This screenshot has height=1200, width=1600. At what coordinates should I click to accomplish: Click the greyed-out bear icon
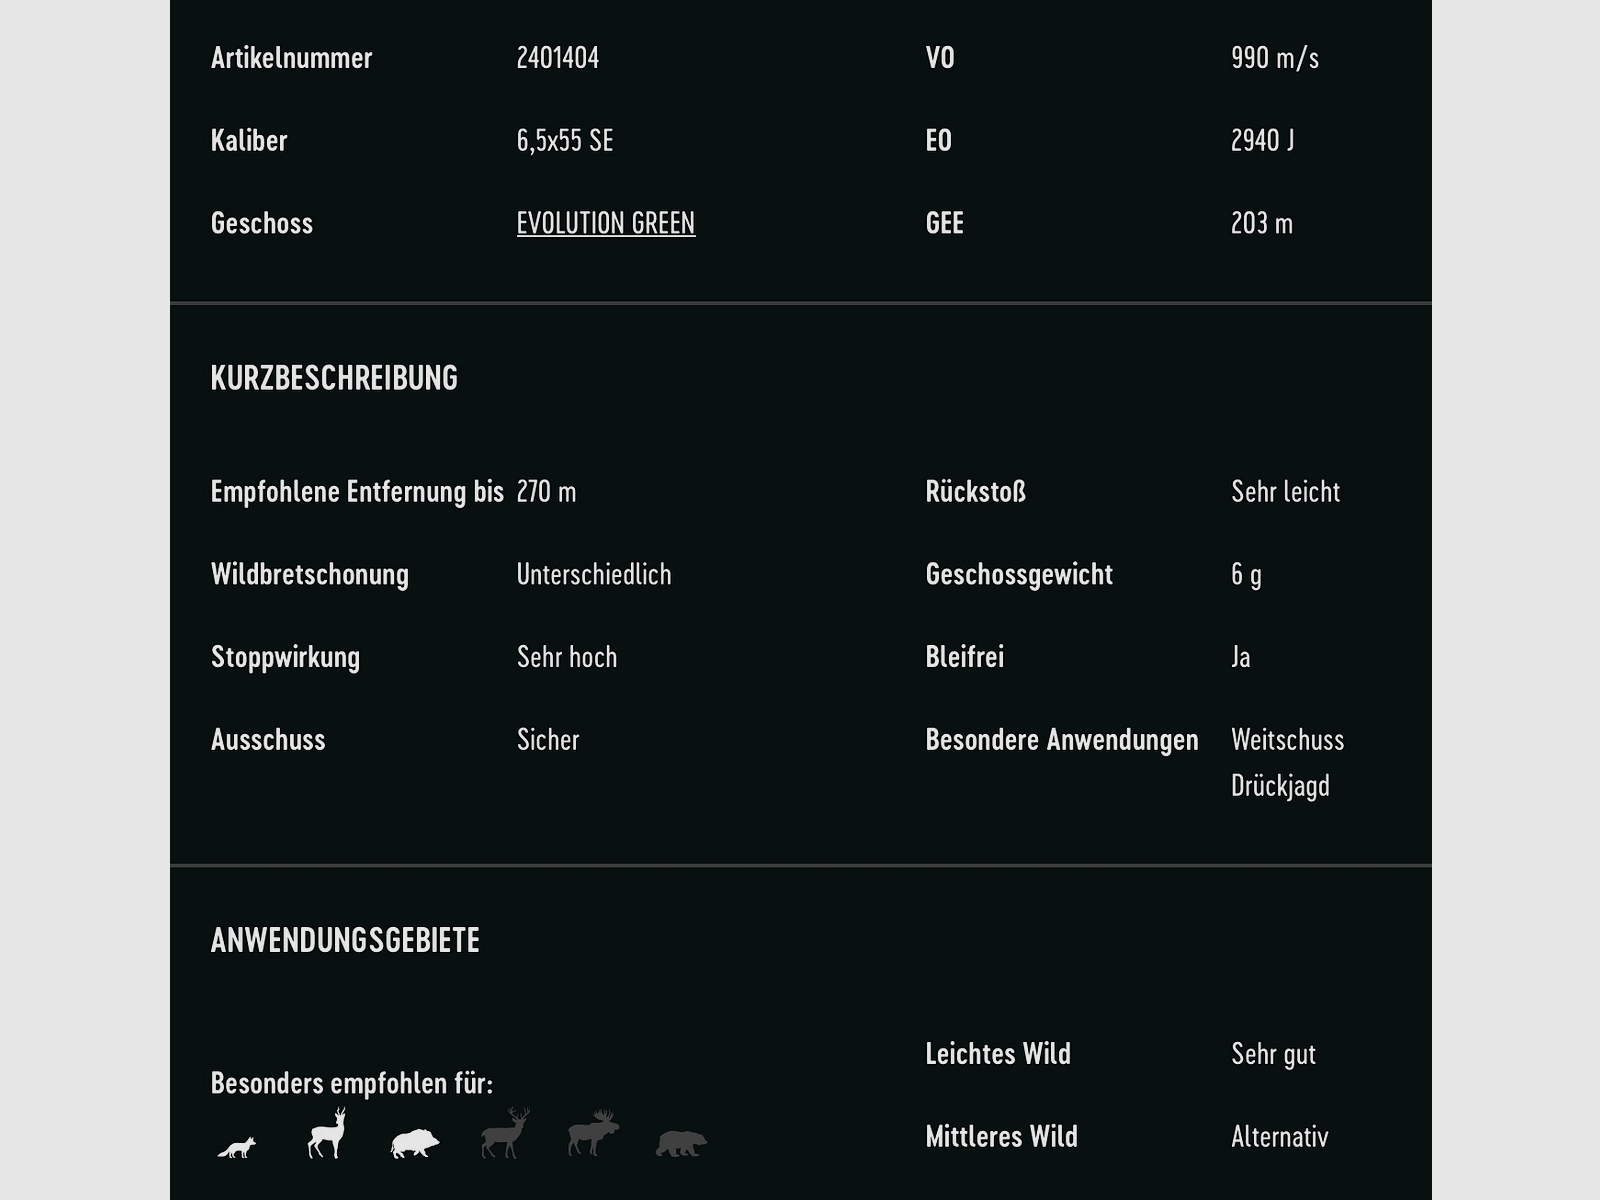tap(681, 1143)
